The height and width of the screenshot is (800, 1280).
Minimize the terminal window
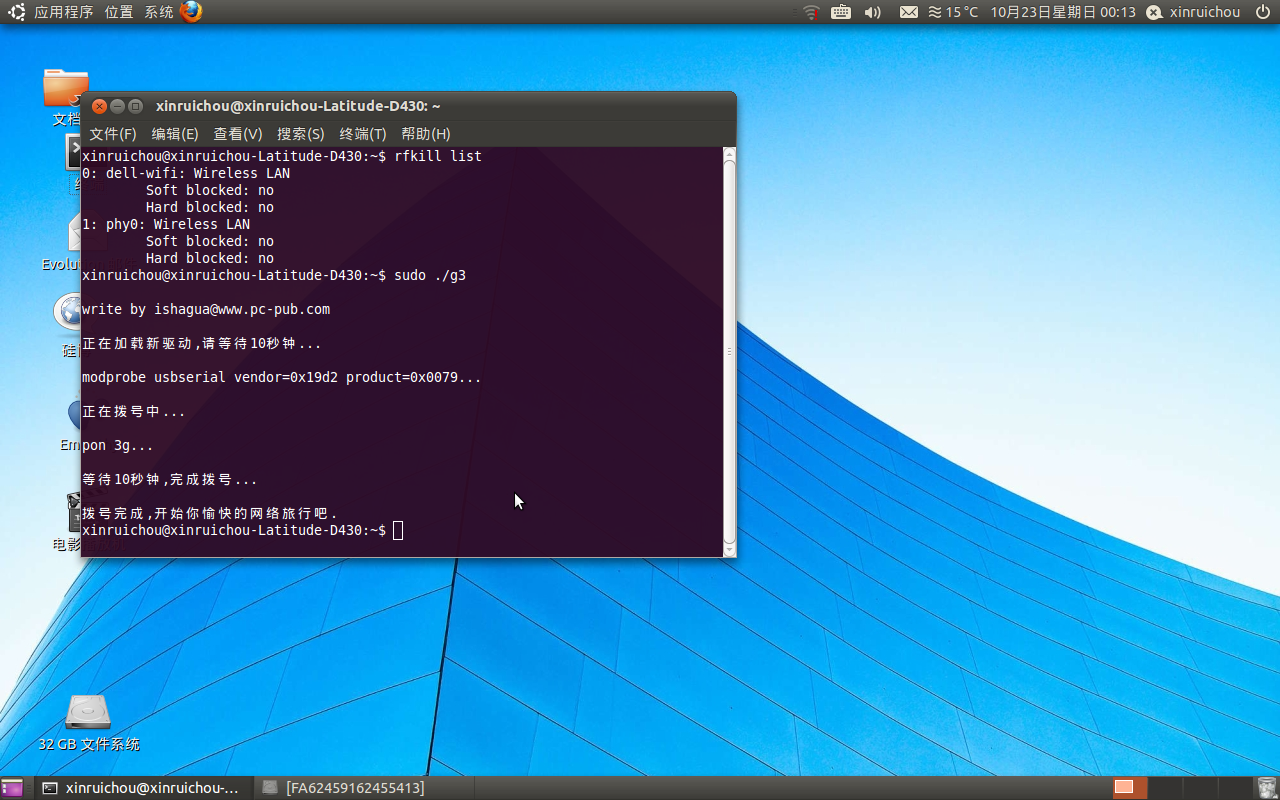[117, 106]
